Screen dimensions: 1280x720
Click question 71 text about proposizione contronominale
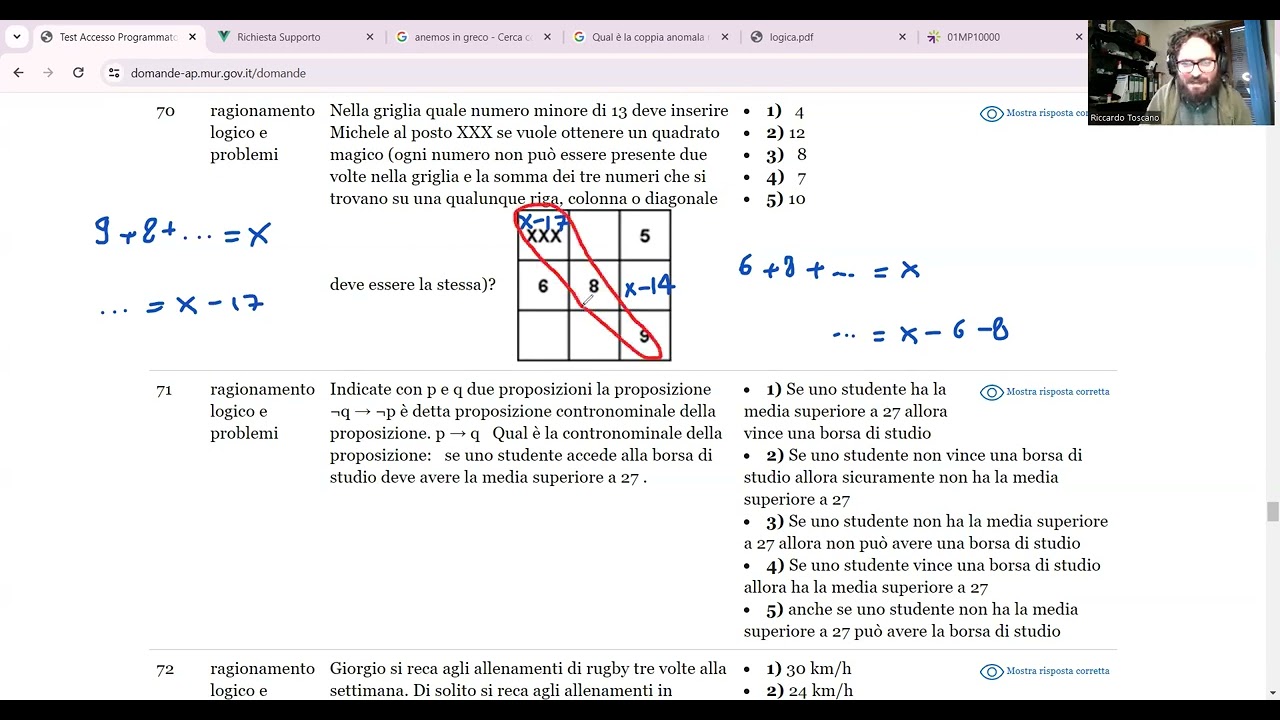point(526,433)
